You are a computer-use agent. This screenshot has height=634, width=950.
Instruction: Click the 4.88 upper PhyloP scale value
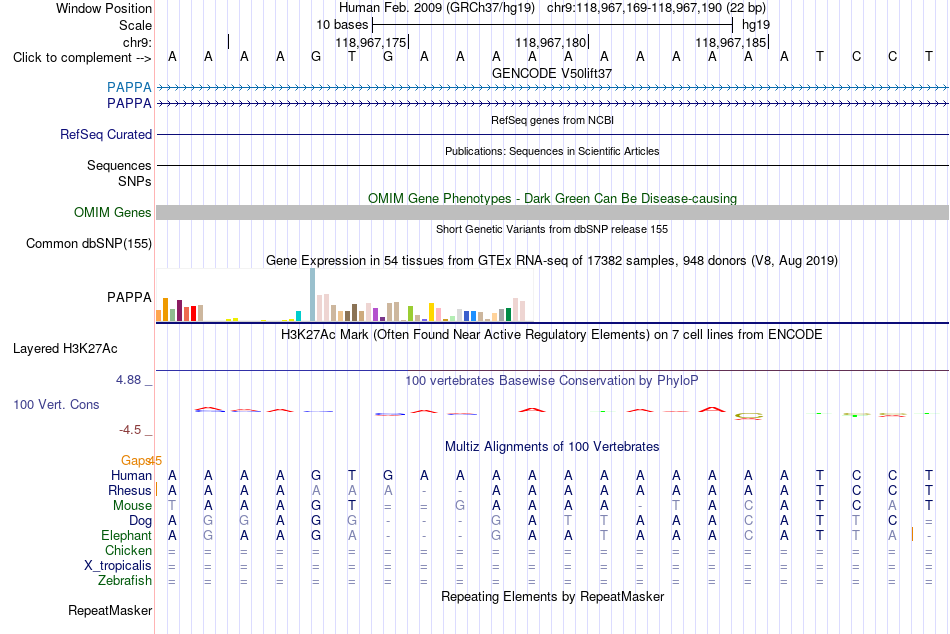point(128,380)
